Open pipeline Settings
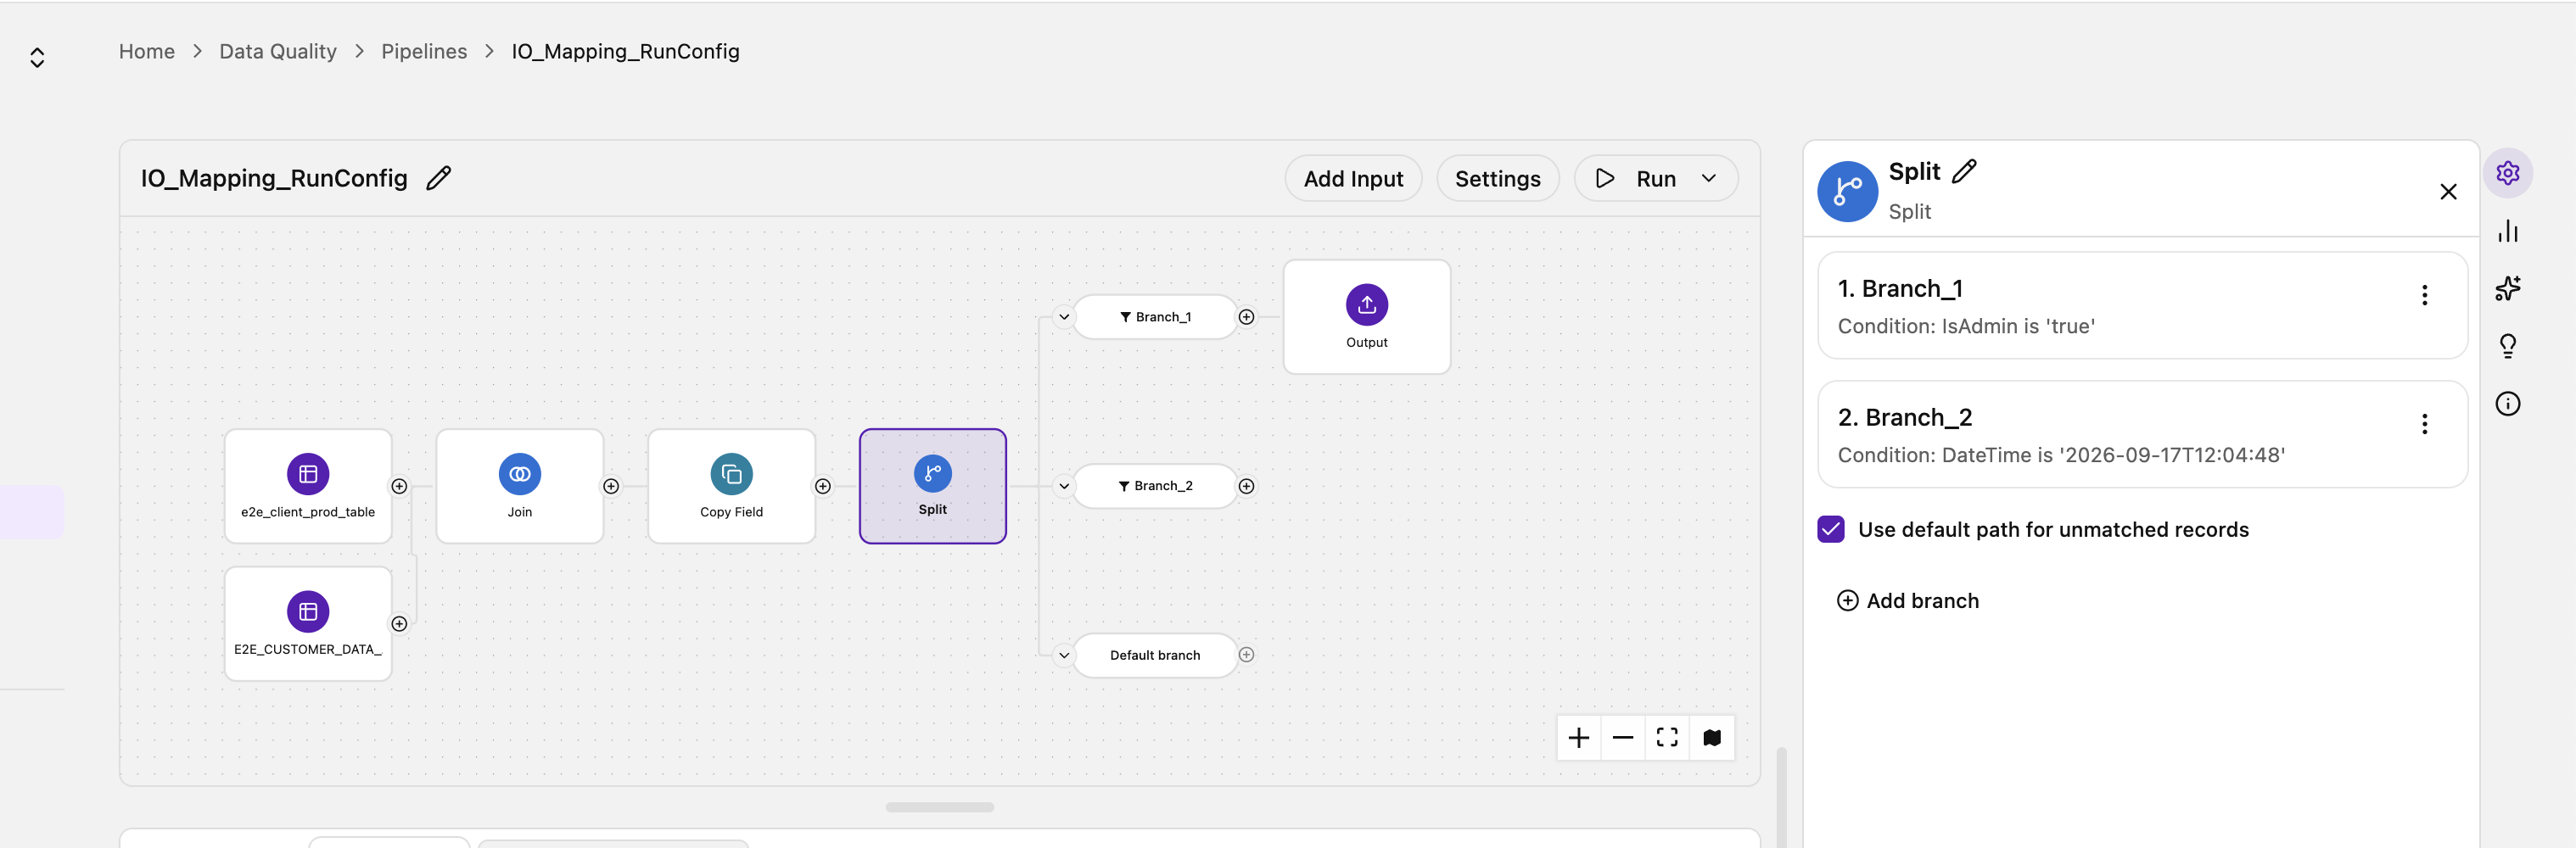Screen dimensions: 2576x848 pyautogui.click(x=1497, y=179)
